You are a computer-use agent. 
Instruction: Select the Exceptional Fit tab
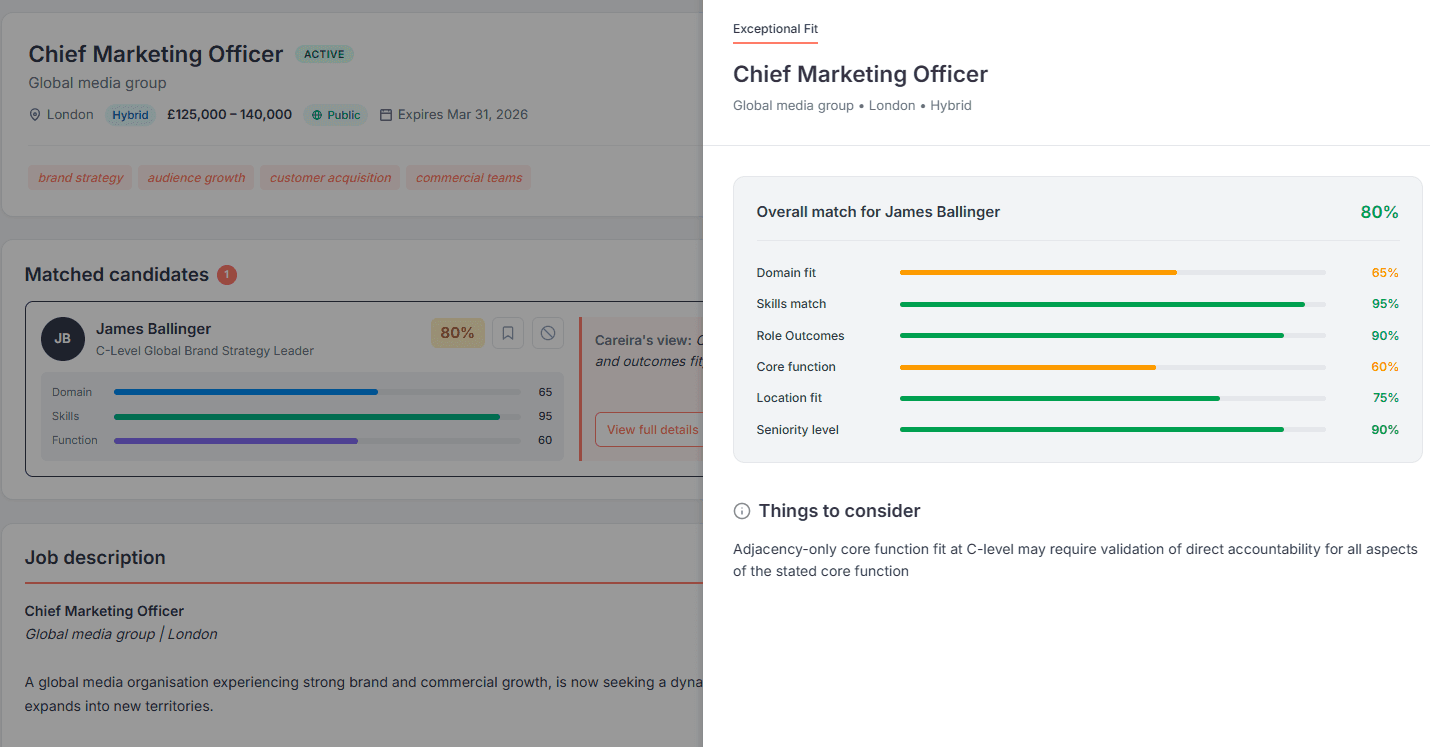coord(775,29)
